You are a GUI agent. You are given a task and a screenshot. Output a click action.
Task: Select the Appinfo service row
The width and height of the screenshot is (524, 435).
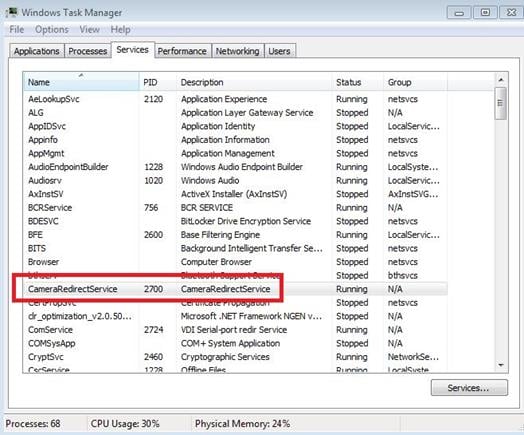[236, 140]
